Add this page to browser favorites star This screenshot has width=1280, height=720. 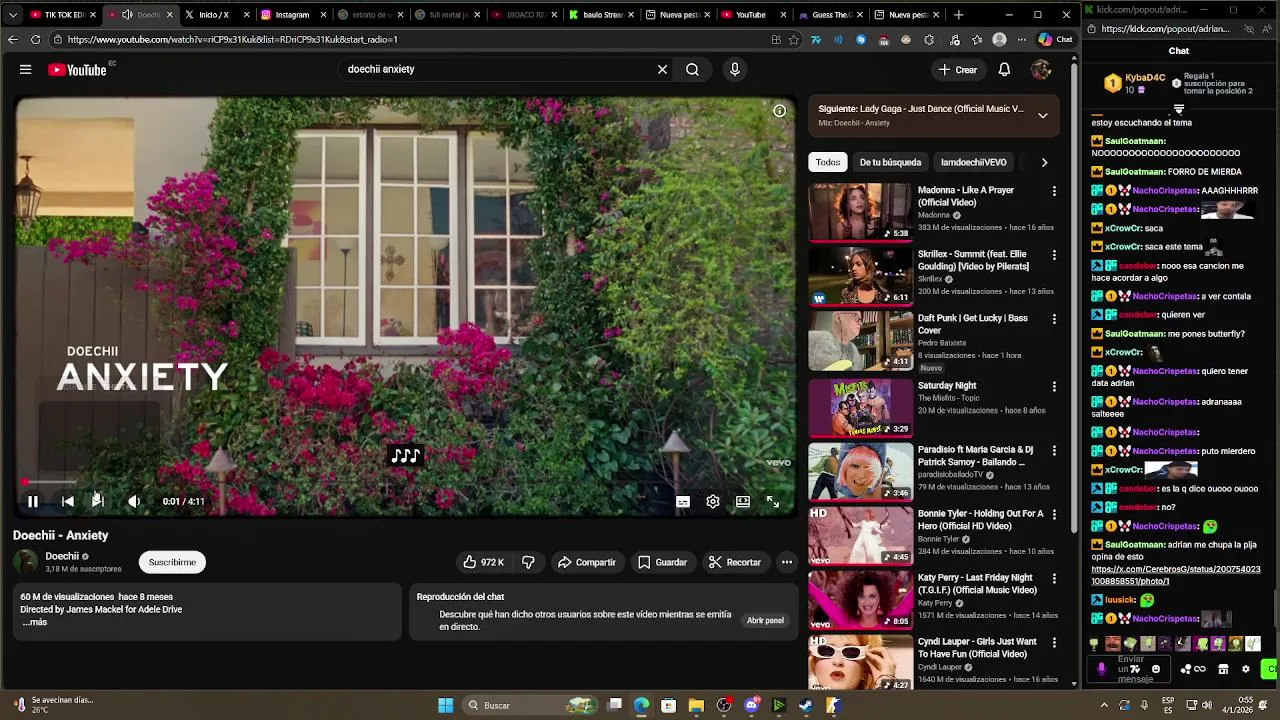(794, 40)
